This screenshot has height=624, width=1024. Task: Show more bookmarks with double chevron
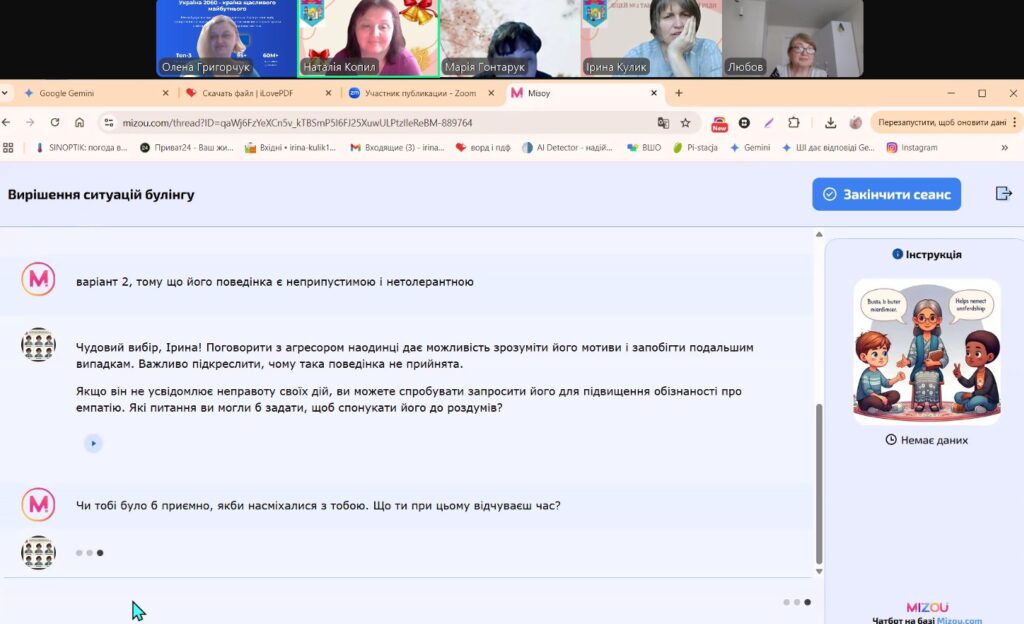(1004, 148)
